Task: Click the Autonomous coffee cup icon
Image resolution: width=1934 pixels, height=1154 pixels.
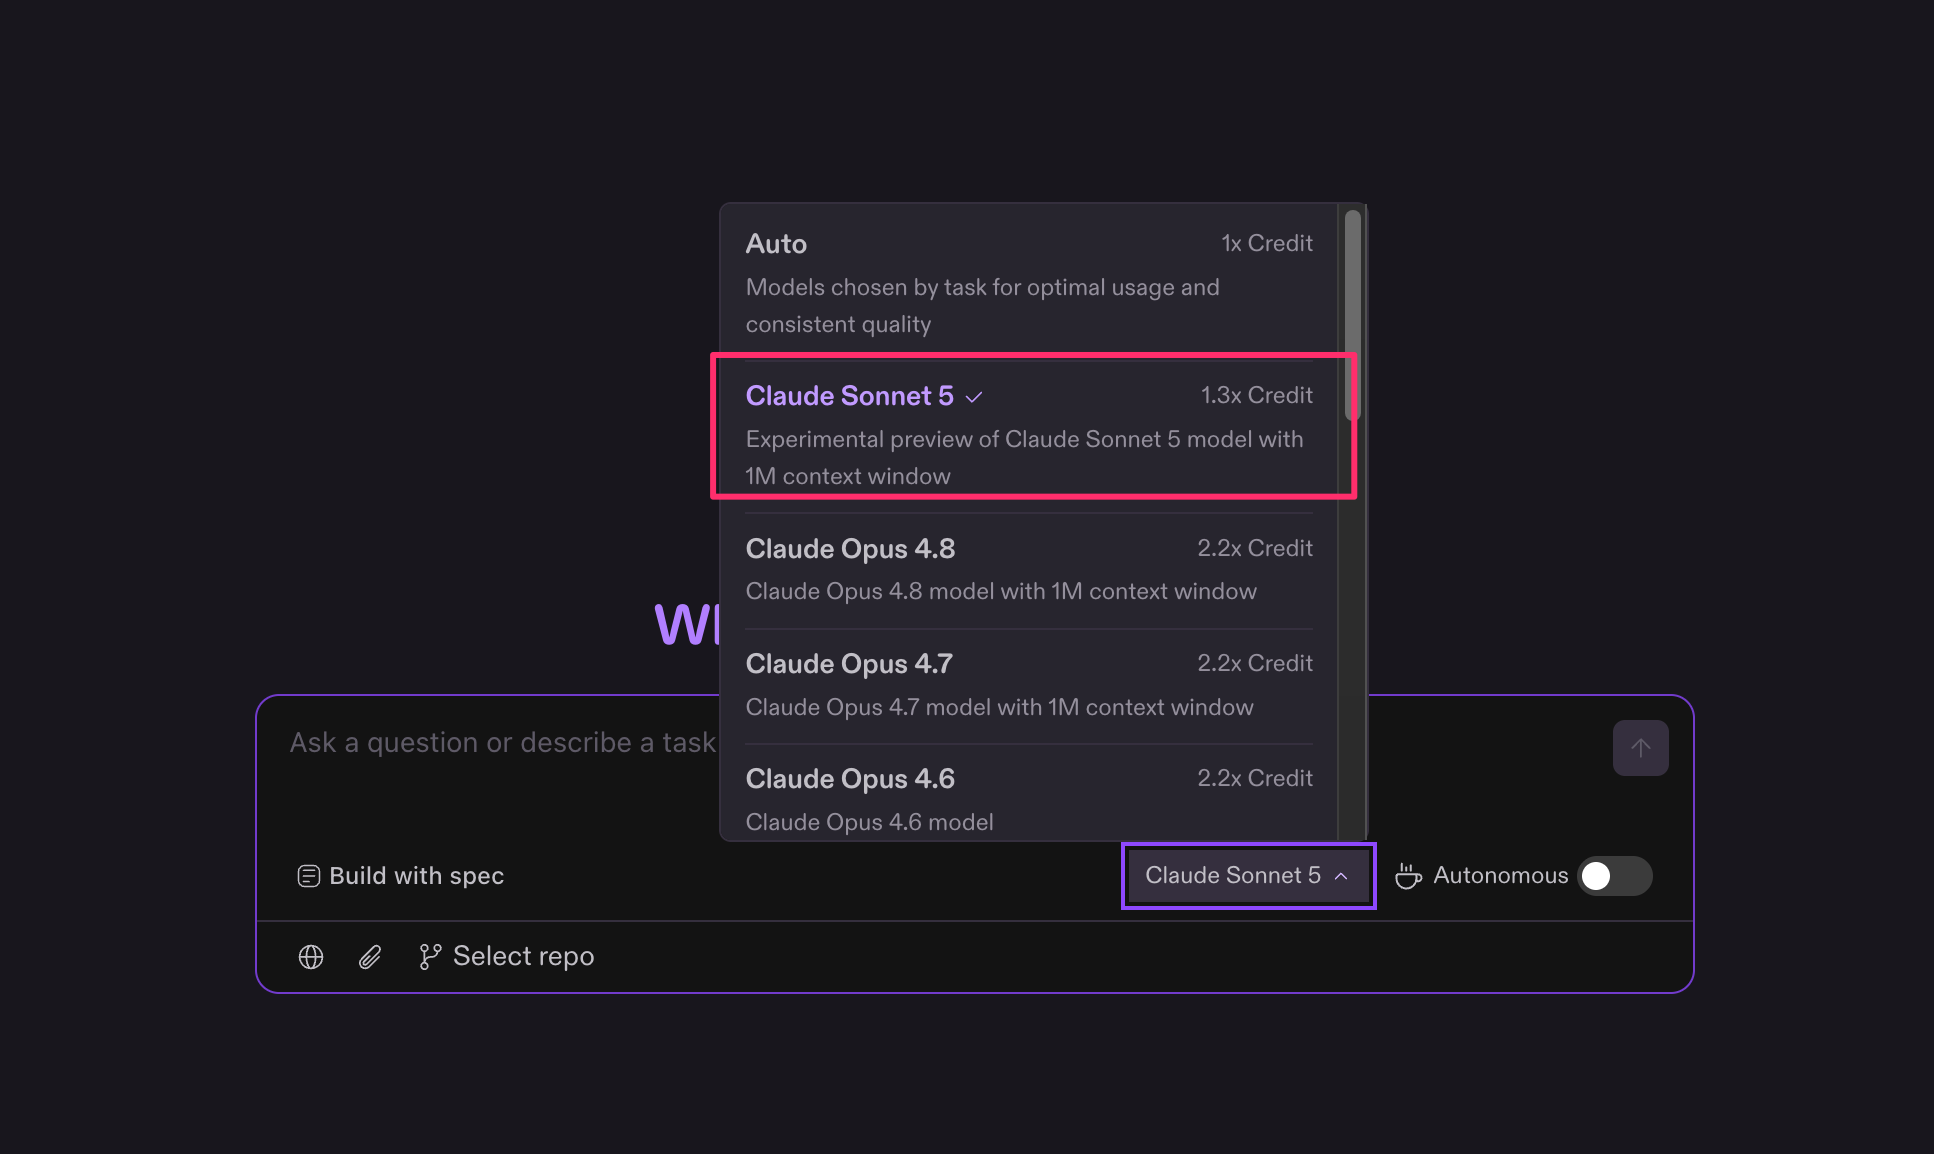Action: (1409, 876)
